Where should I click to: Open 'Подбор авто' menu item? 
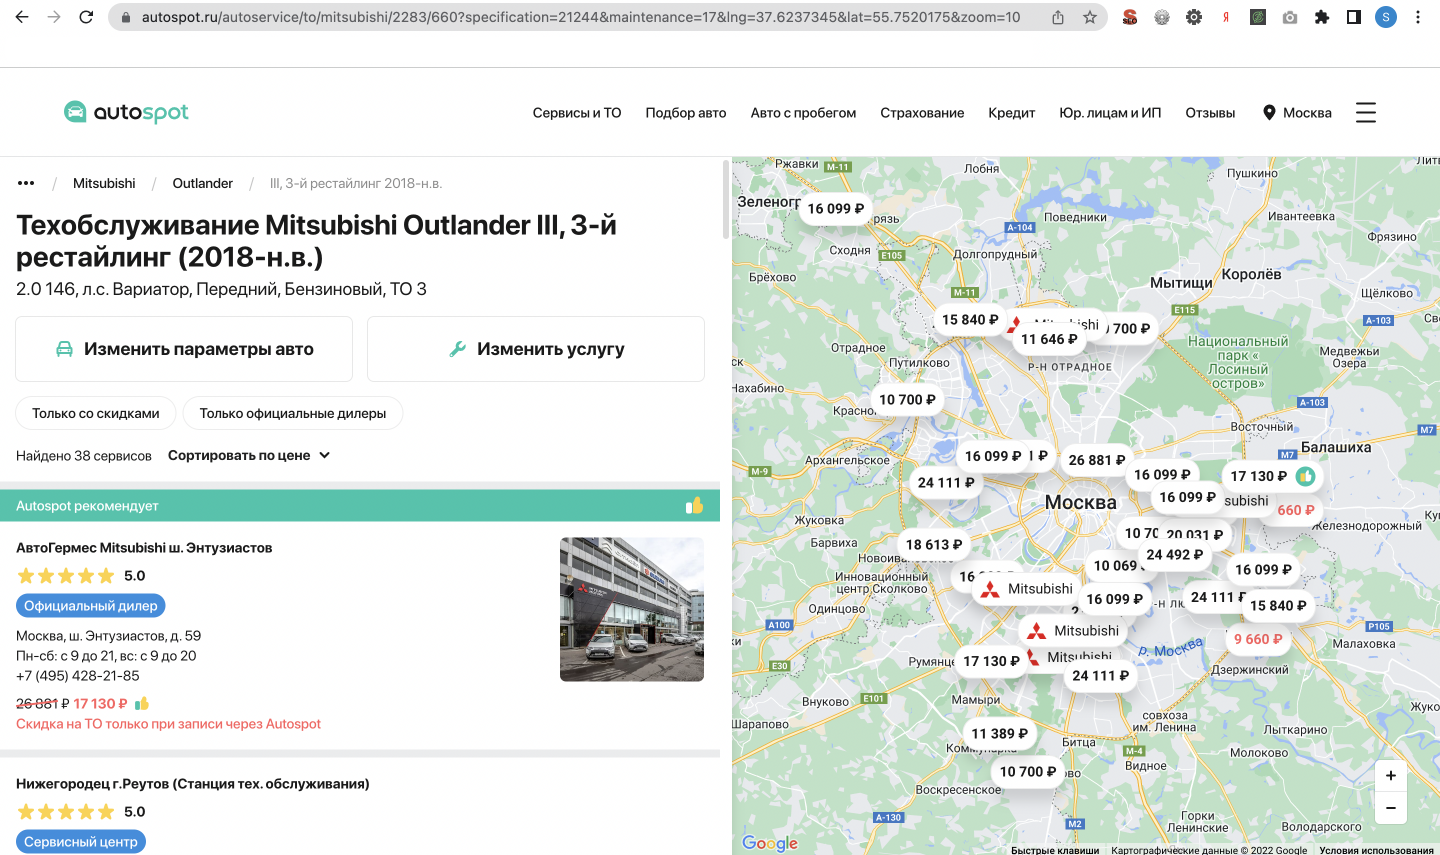(686, 113)
